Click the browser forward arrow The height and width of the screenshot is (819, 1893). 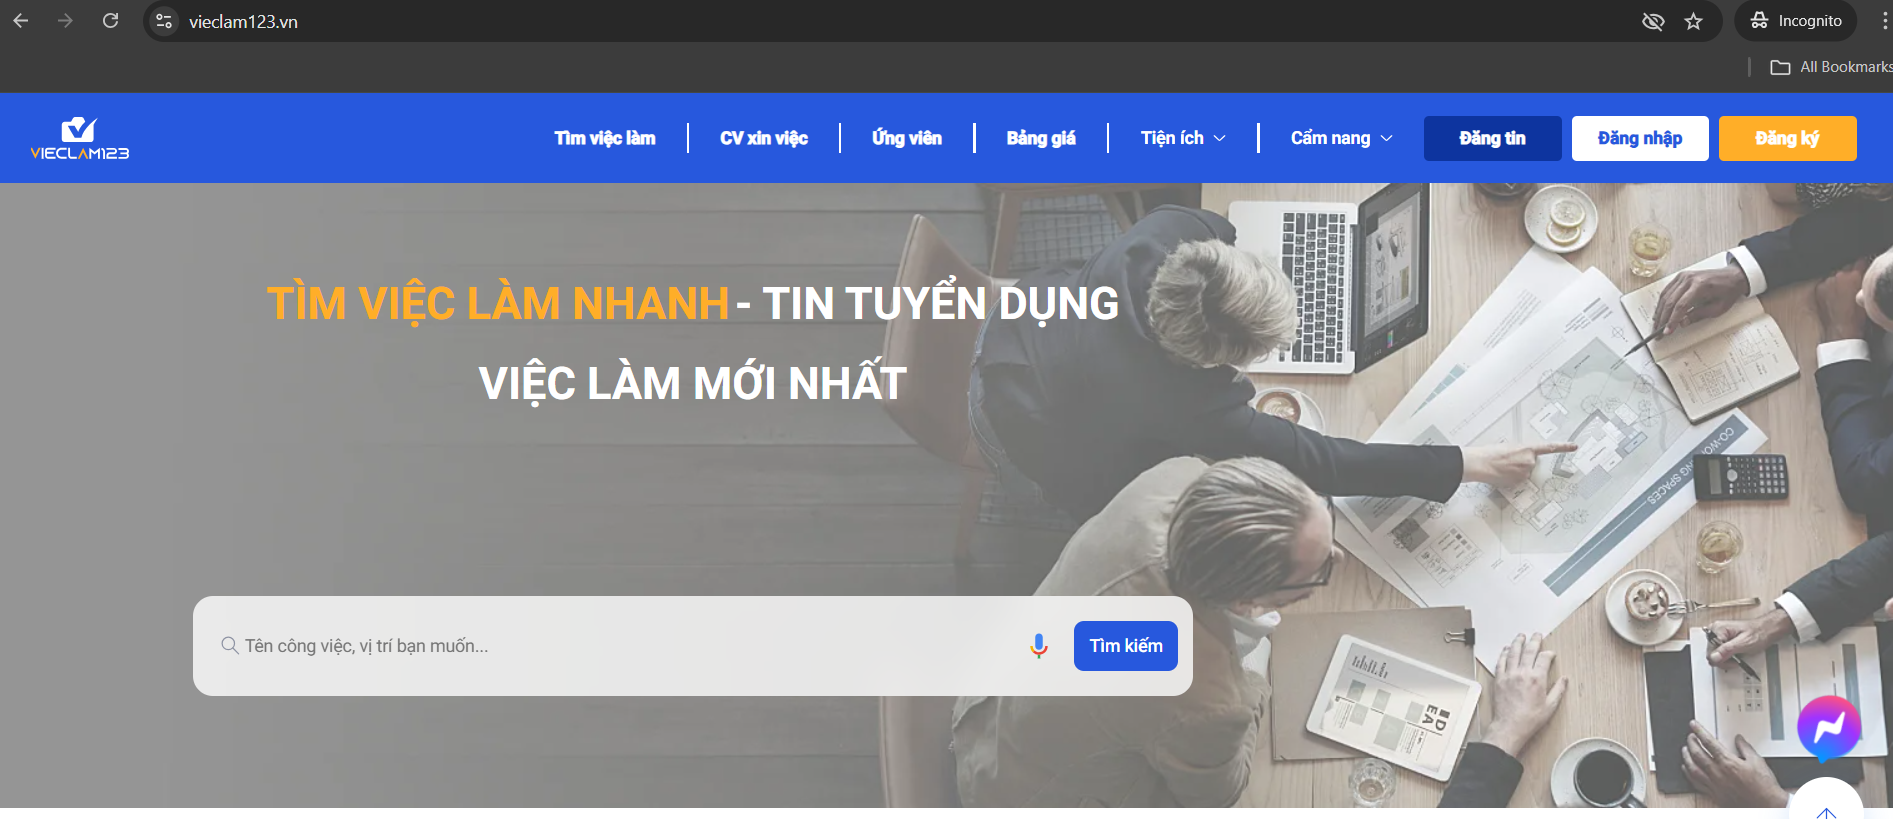coord(65,21)
